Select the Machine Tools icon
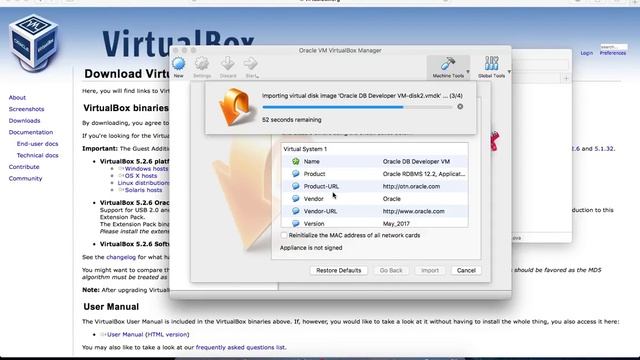640x360 pixels. pyautogui.click(x=448, y=64)
